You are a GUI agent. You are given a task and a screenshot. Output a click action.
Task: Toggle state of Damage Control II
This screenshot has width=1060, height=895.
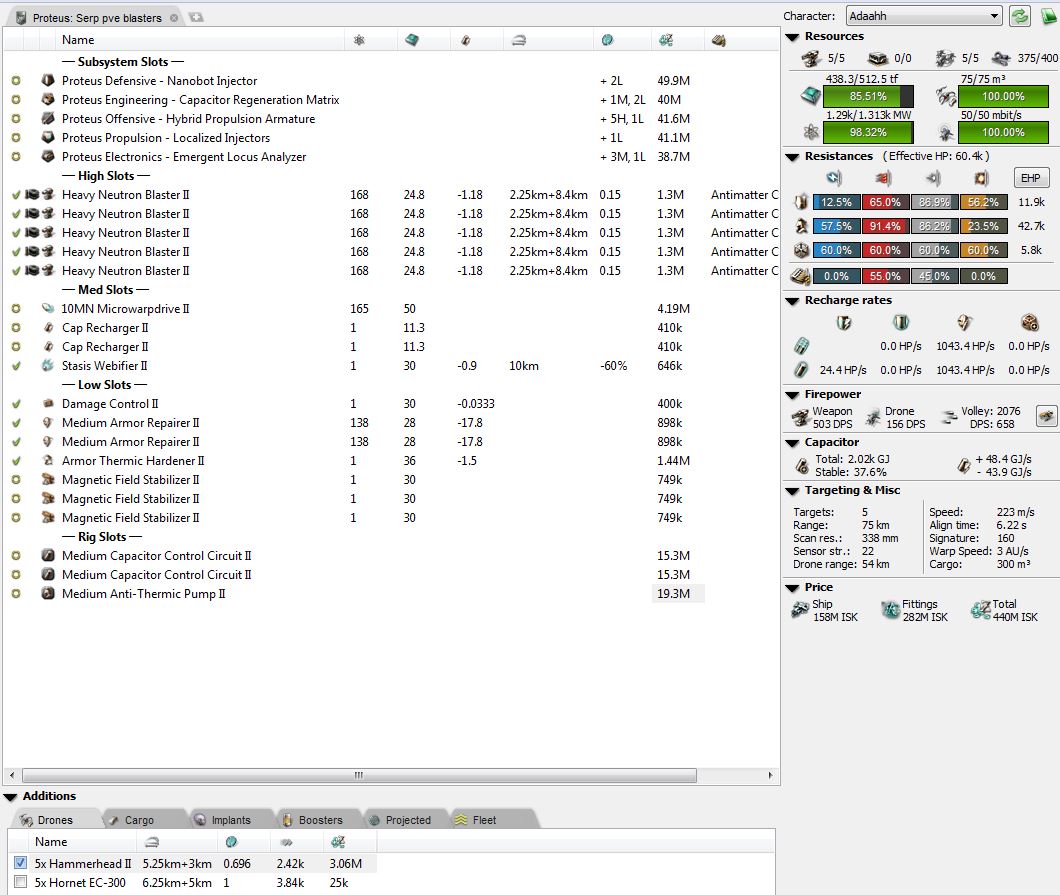pyautogui.click(x=16, y=404)
